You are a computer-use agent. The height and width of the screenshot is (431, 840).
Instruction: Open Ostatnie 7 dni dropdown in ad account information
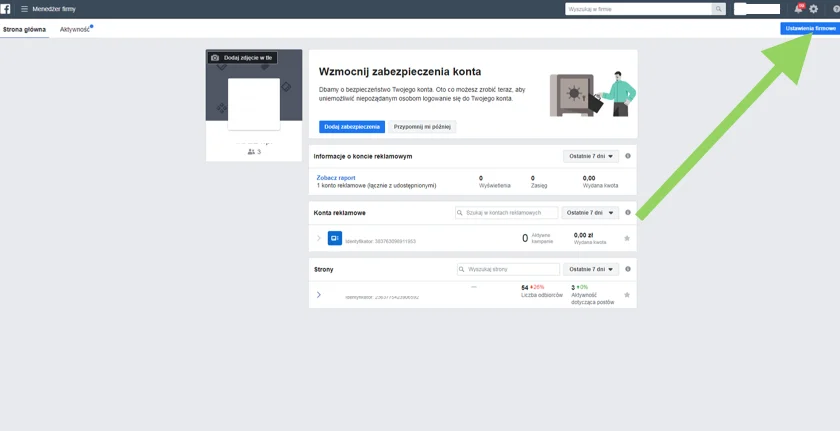pyautogui.click(x=591, y=156)
